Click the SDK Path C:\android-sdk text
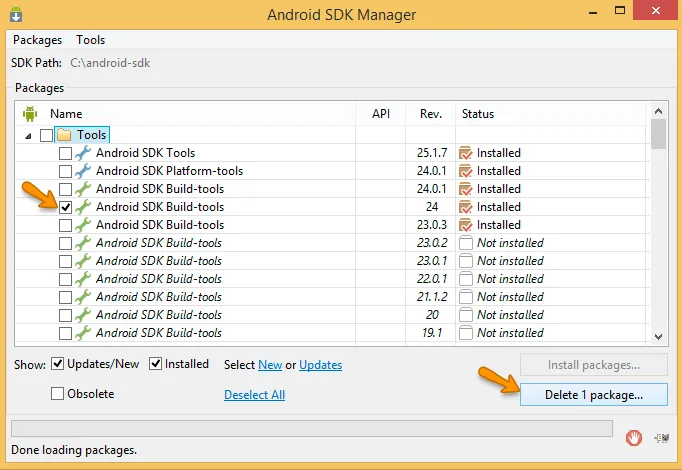The image size is (682, 470). pyautogui.click(x=110, y=63)
